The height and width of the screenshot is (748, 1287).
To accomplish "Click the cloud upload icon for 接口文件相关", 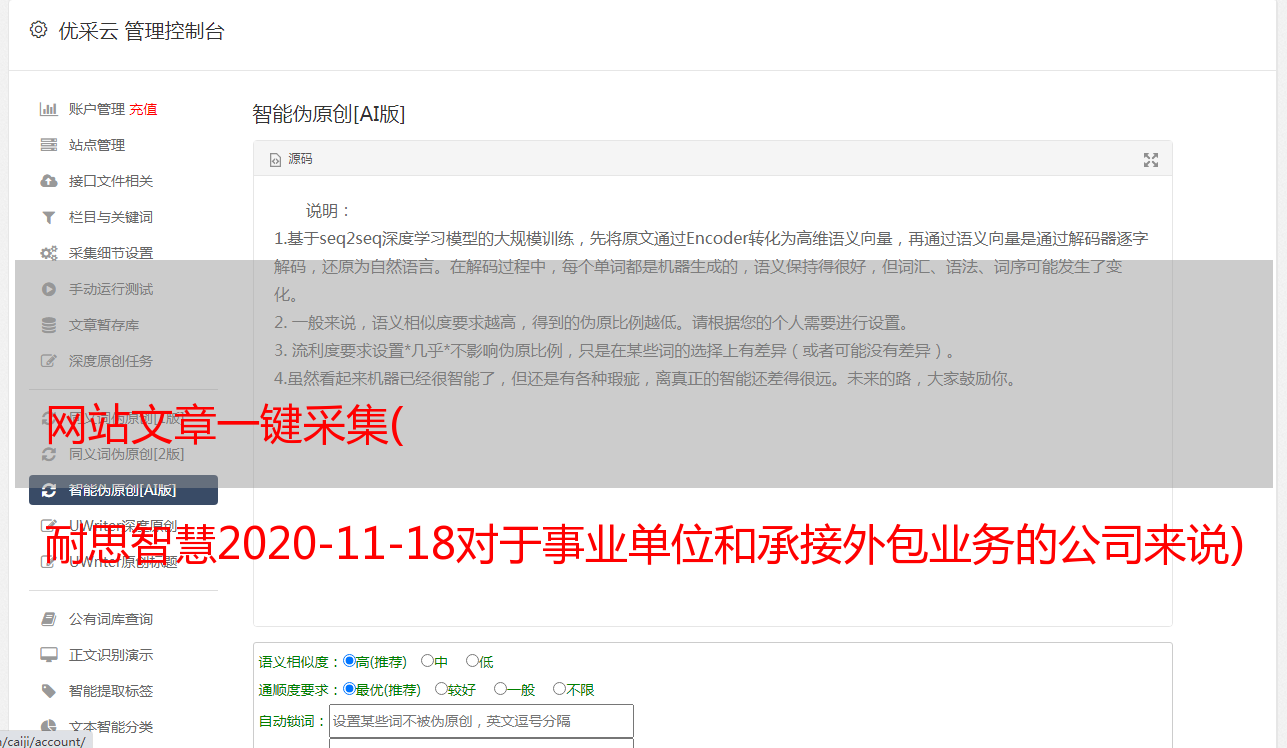I will 48,181.
